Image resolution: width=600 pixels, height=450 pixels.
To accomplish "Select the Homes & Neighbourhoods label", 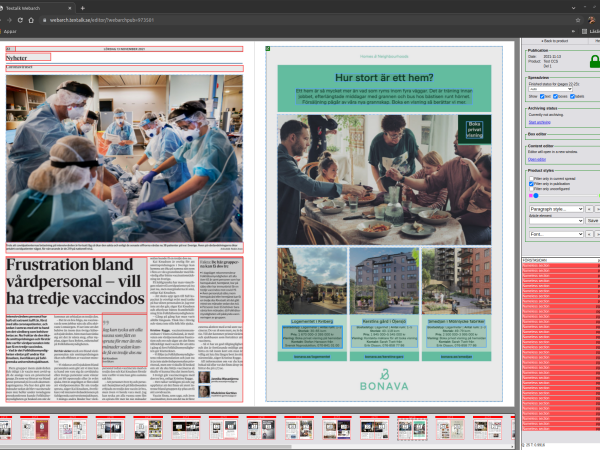I will click(x=384, y=56).
